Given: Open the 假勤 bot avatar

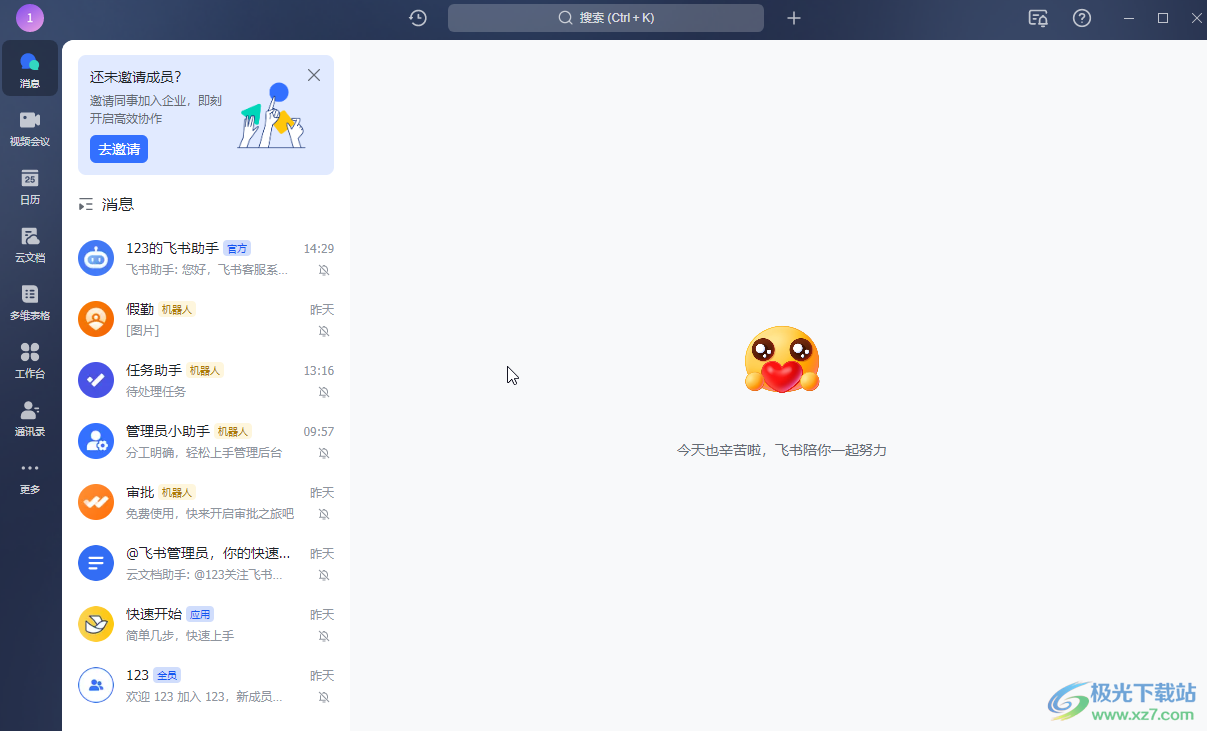Looking at the screenshot, I should click(x=96, y=319).
